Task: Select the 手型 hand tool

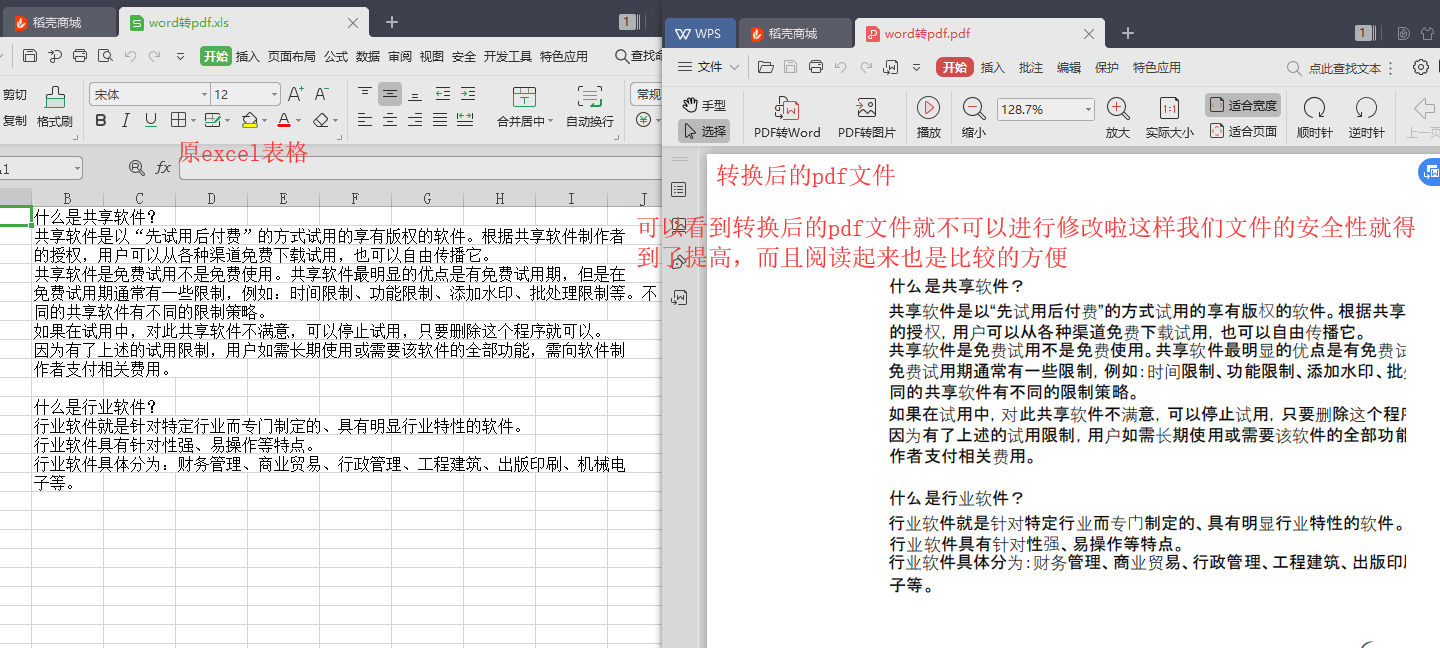Action: pyautogui.click(x=704, y=105)
